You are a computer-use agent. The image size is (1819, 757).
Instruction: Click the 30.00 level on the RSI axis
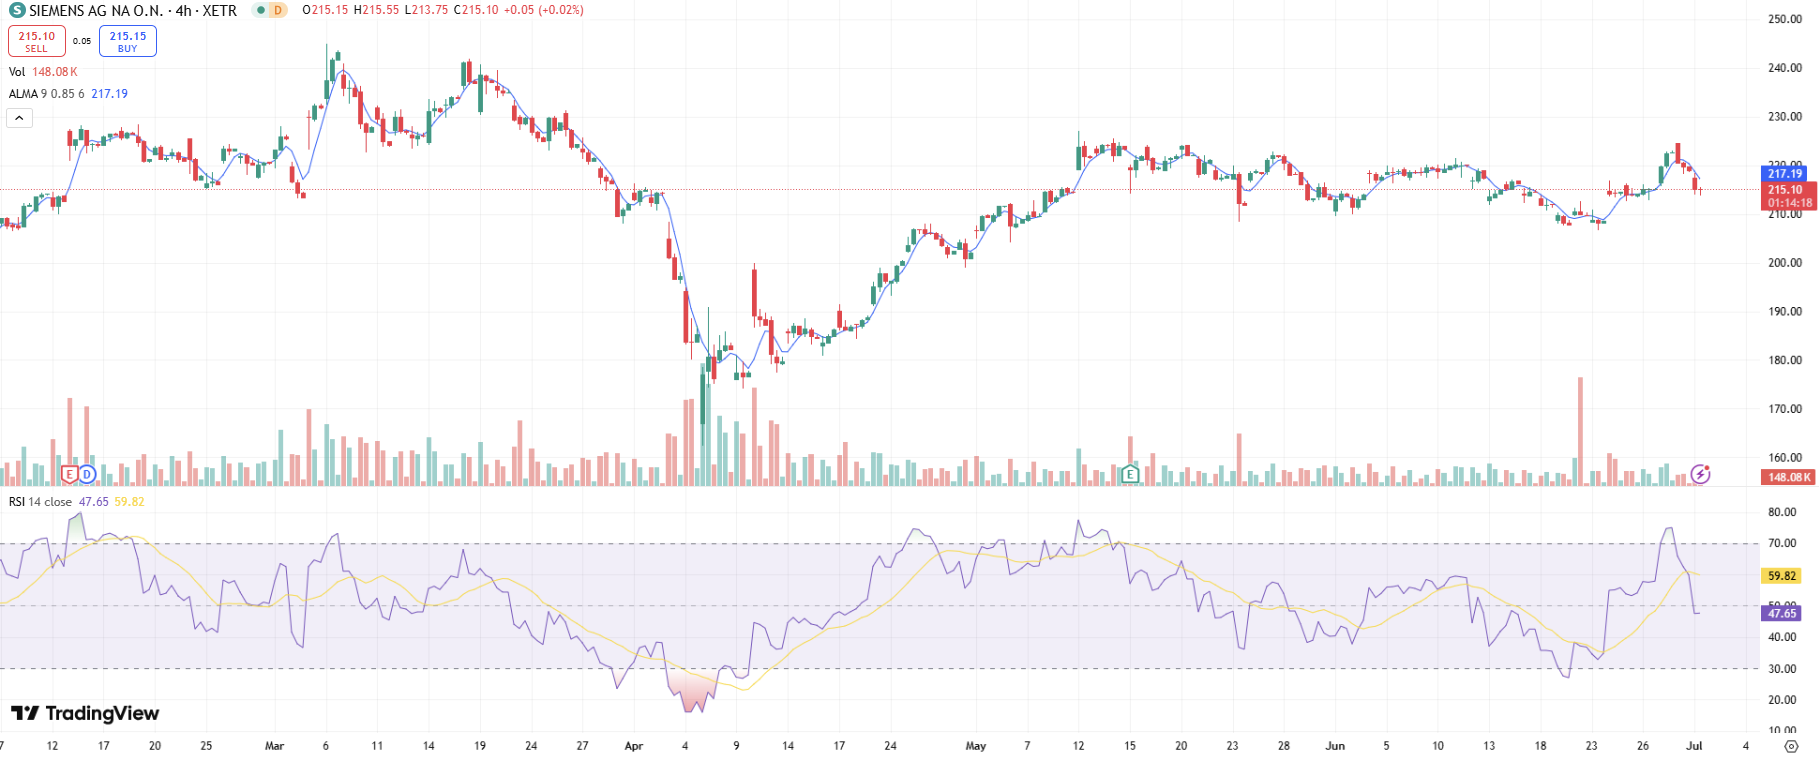(1782, 669)
